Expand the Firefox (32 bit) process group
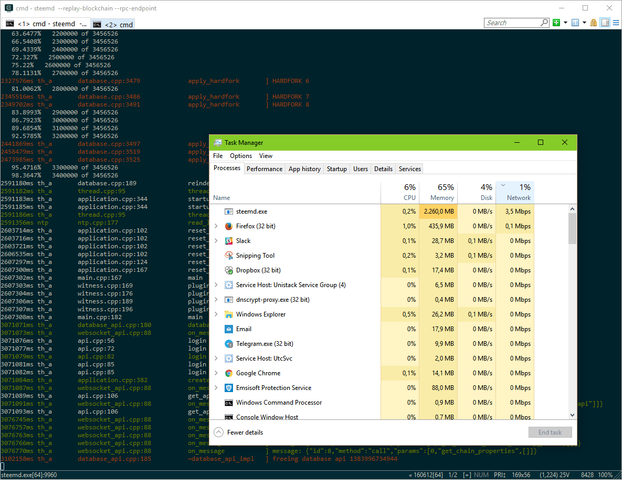 pyautogui.click(x=217, y=226)
